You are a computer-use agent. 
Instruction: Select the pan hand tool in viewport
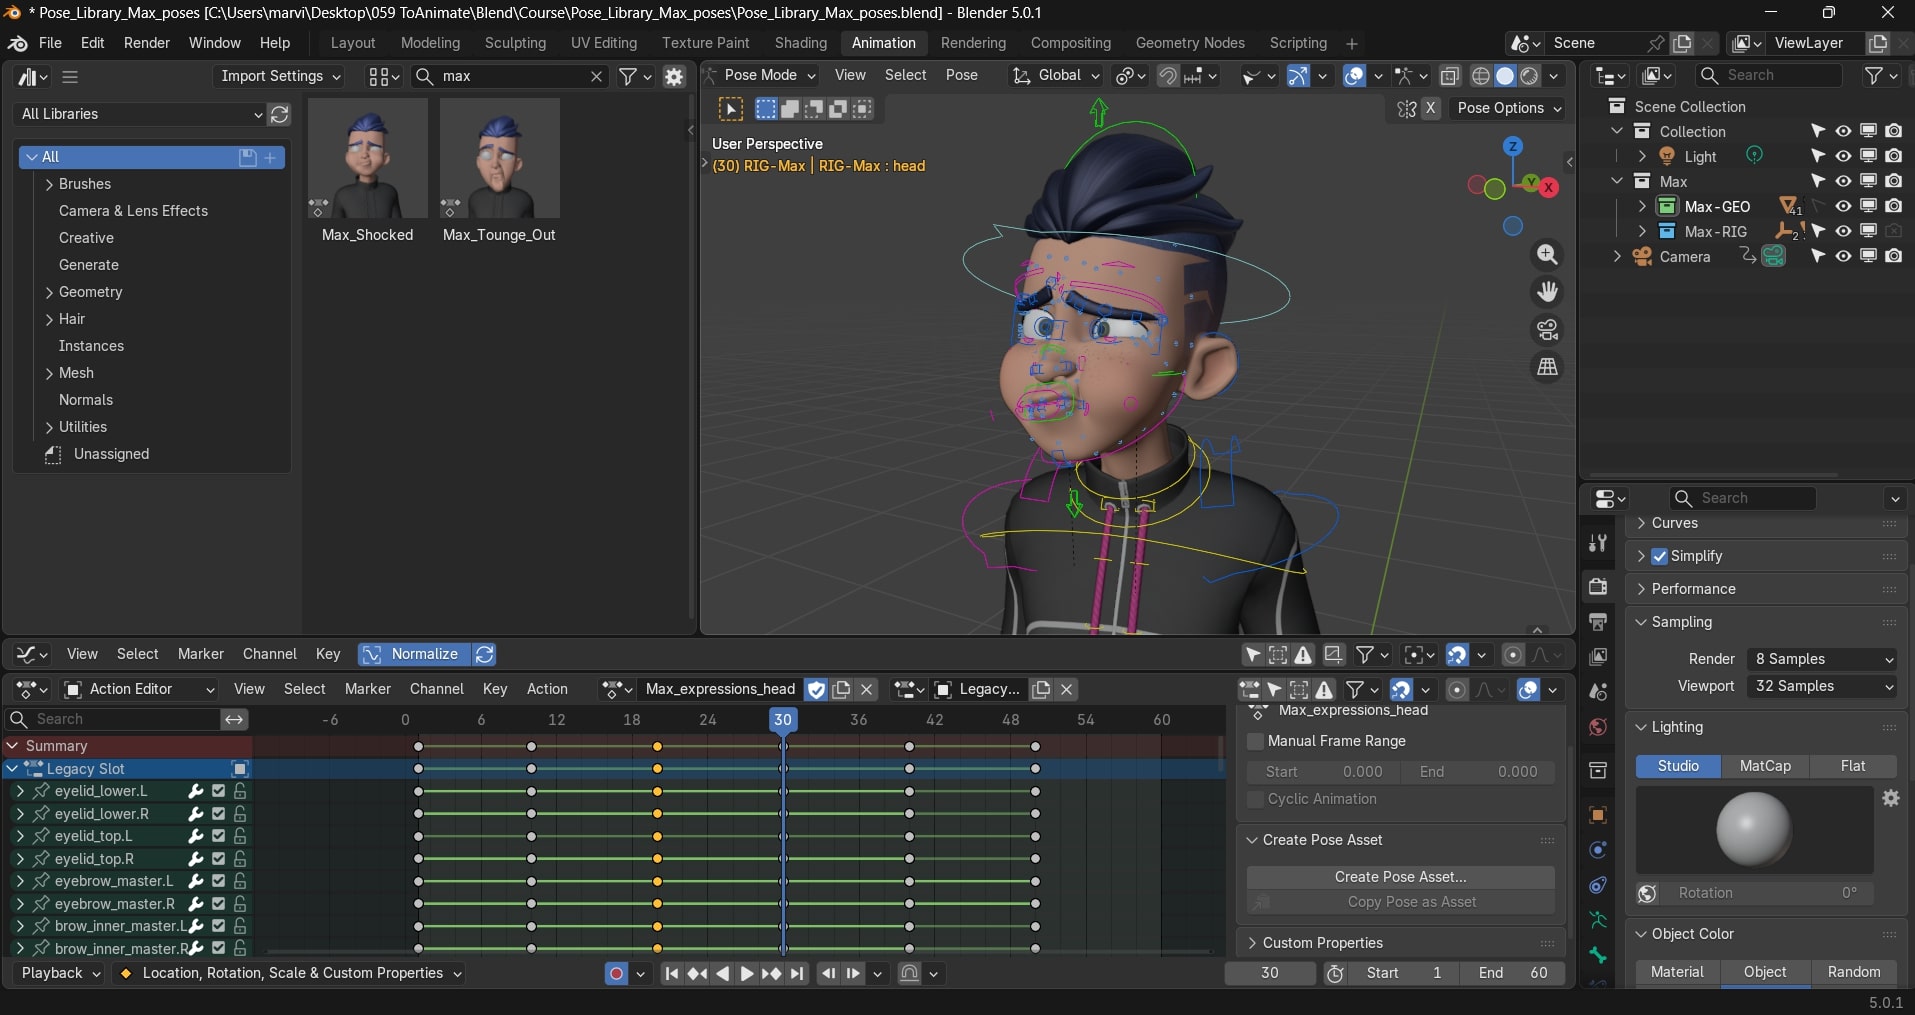coord(1547,292)
